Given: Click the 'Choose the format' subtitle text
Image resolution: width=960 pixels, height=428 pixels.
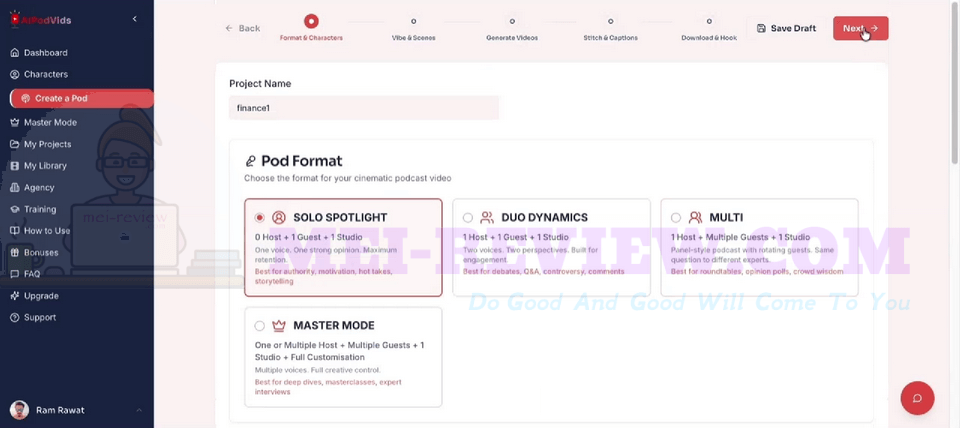Looking at the screenshot, I should pos(348,178).
